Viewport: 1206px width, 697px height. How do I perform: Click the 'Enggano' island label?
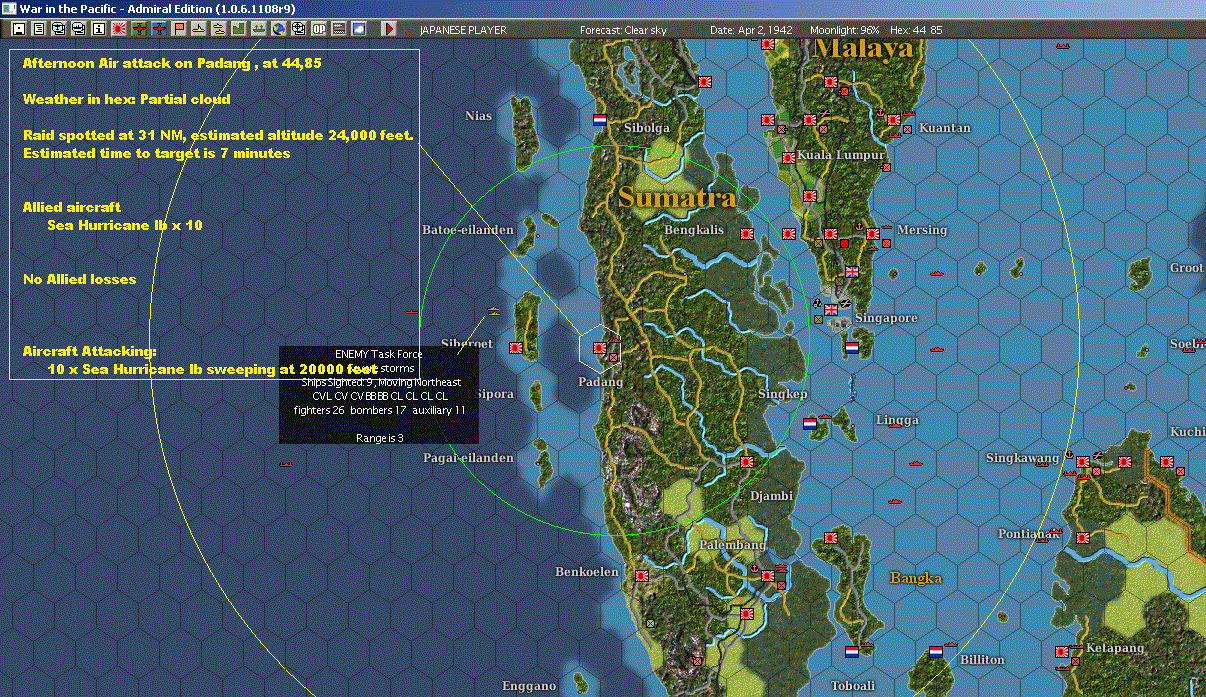(529, 686)
